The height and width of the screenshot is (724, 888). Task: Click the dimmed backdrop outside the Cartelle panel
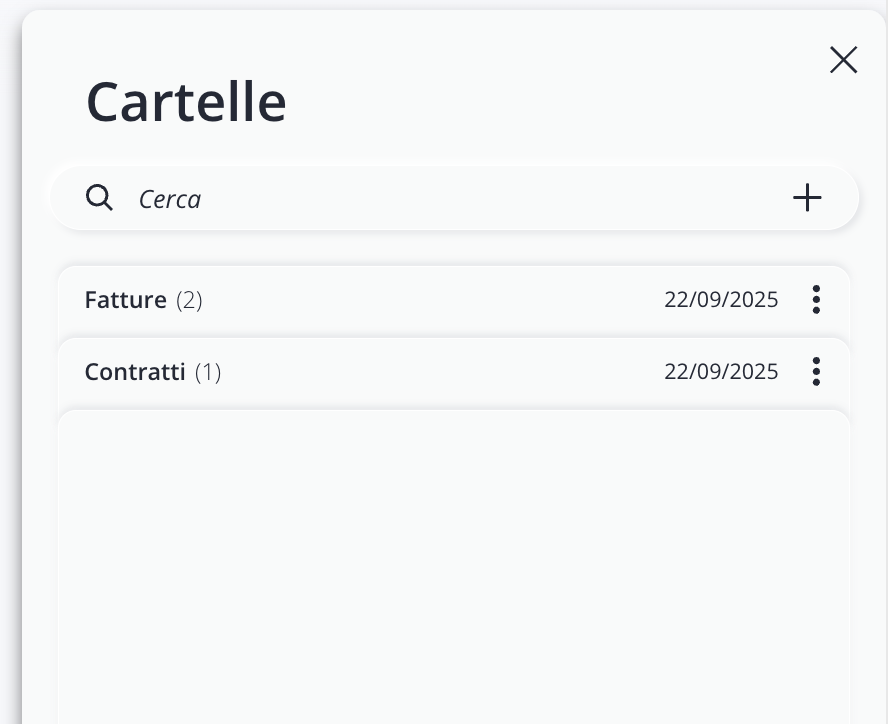(9, 400)
